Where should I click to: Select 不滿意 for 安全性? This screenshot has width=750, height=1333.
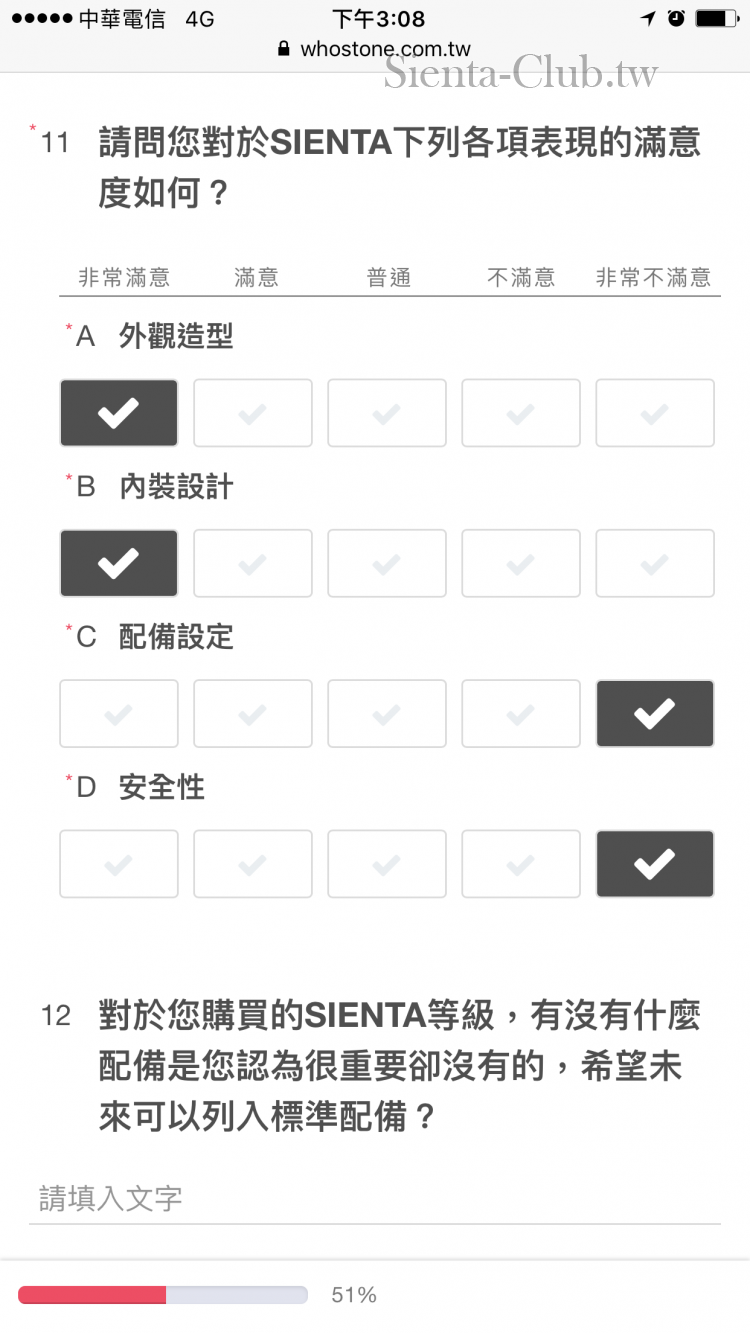(521, 863)
